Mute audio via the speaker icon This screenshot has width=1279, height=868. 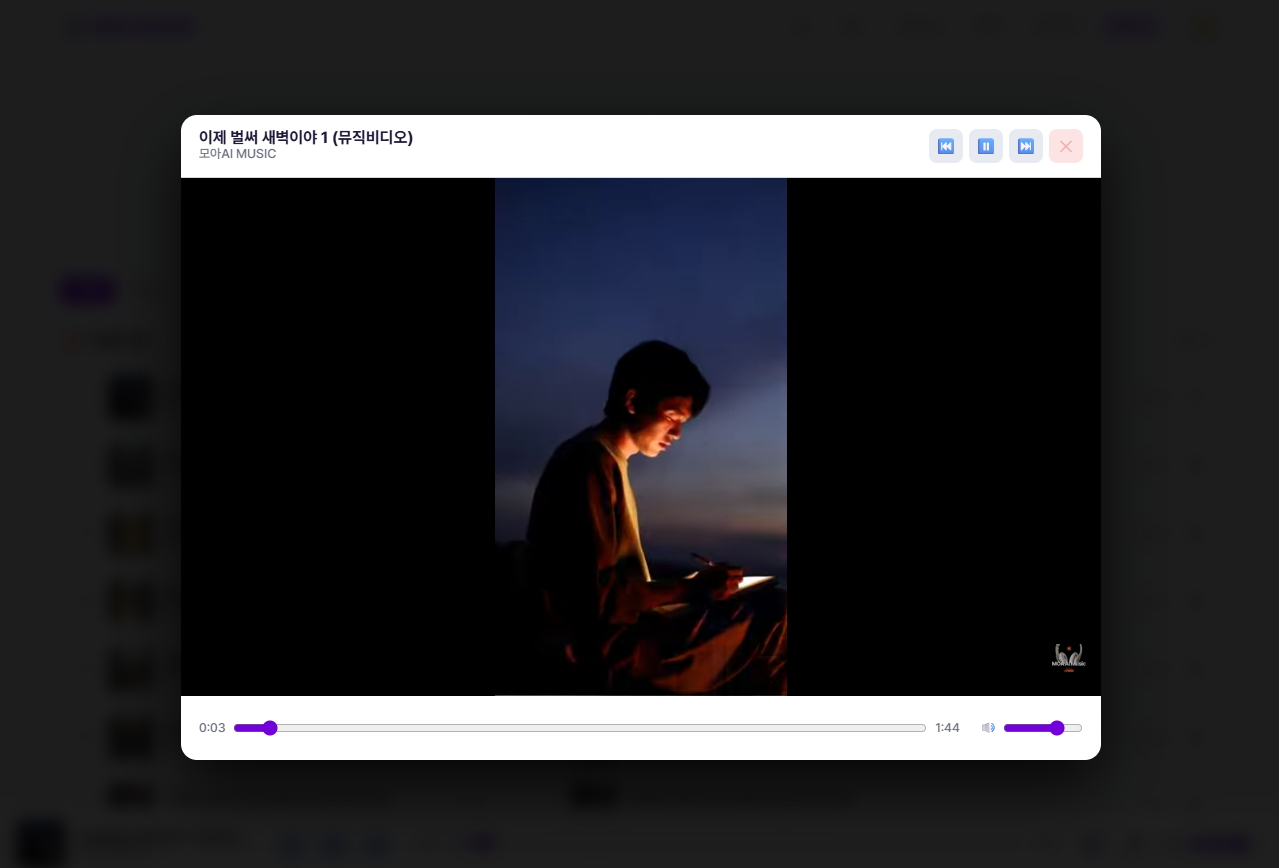coord(988,728)
